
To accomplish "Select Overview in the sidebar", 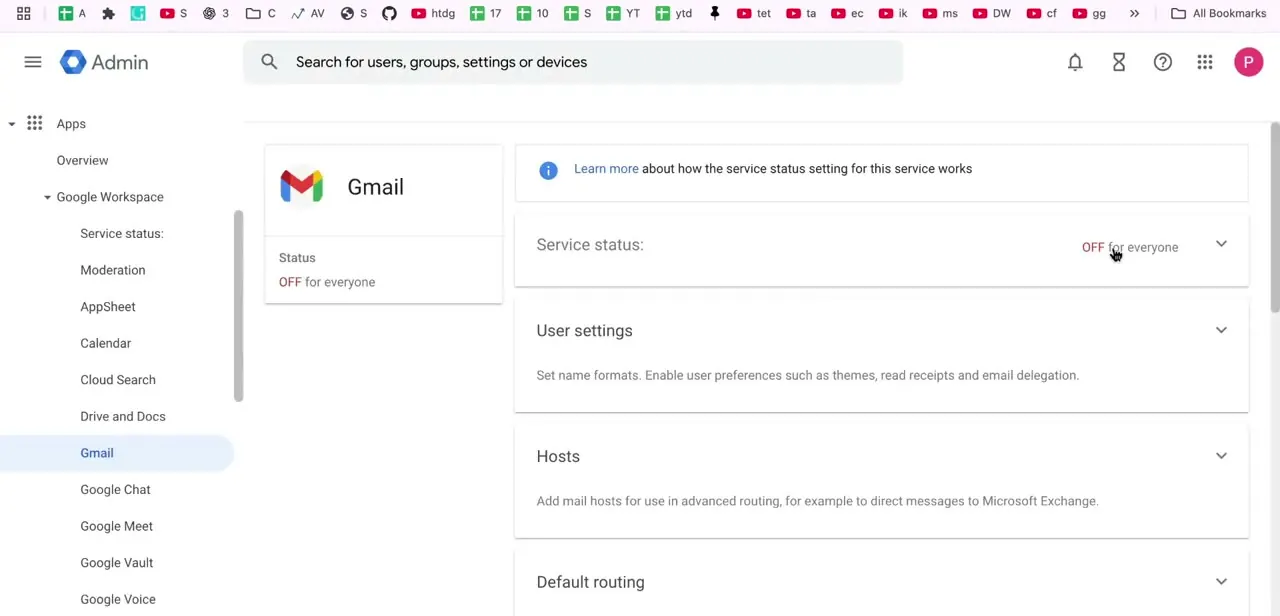I will pyautogui.click(x=82, y=160).
